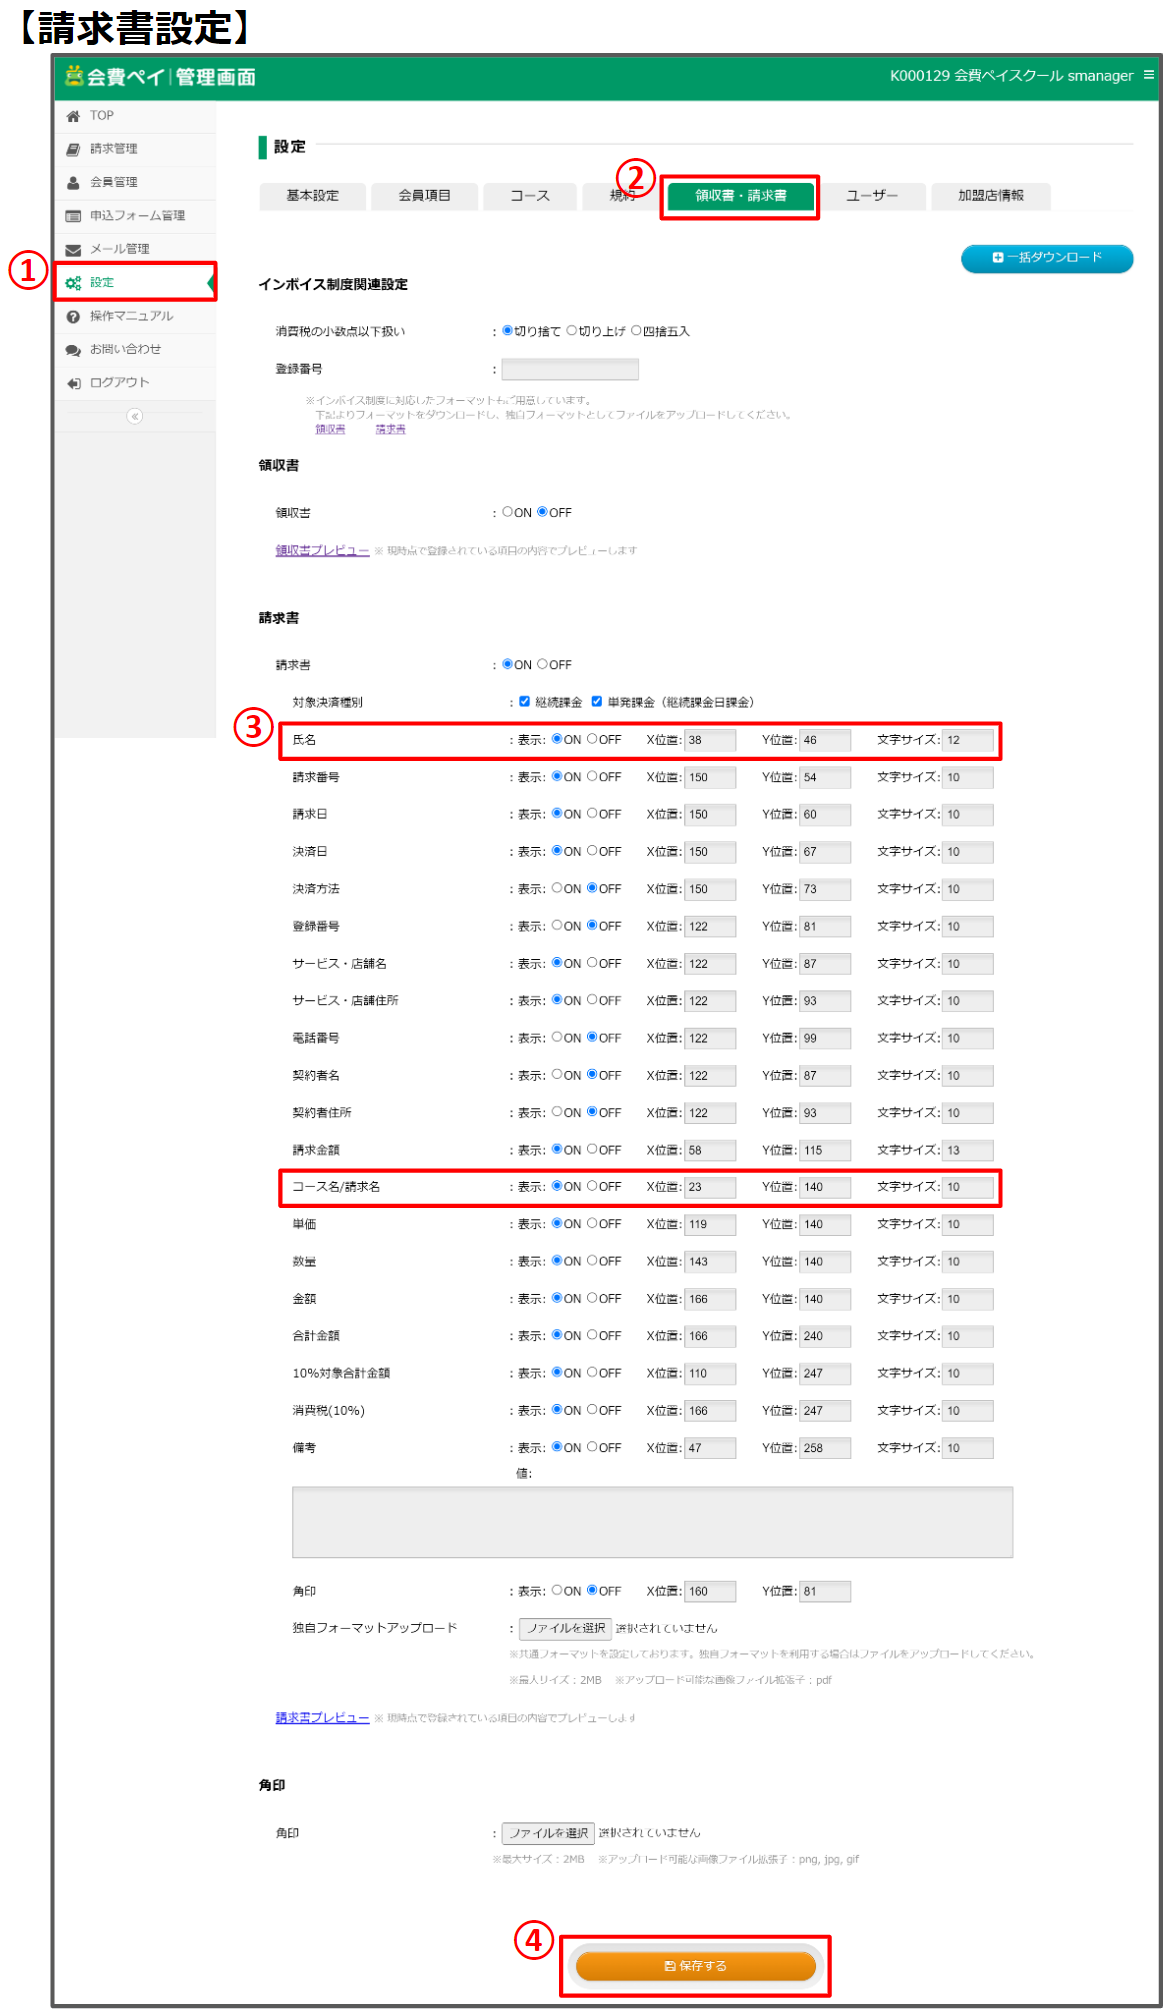Click the 一括ダウンロード button
The height and width of the screenshot is (2015, 1171).
(x=1047, y=258)
